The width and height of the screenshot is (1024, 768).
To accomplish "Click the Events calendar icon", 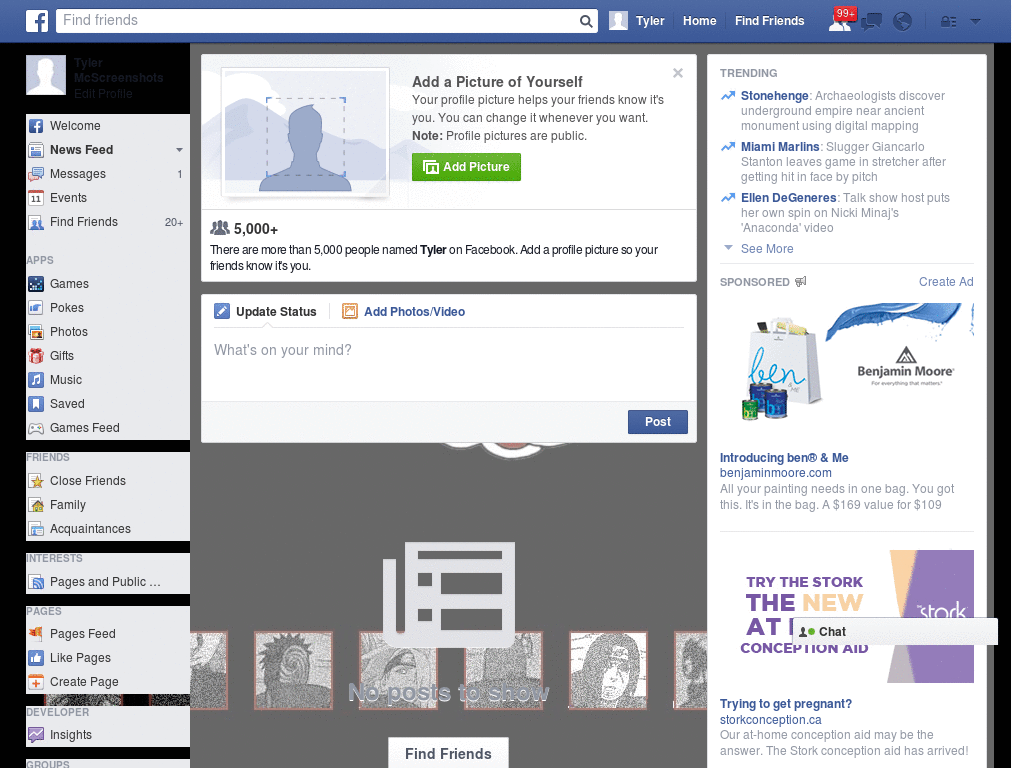I will pyautogui.click(x=36, y=198).
